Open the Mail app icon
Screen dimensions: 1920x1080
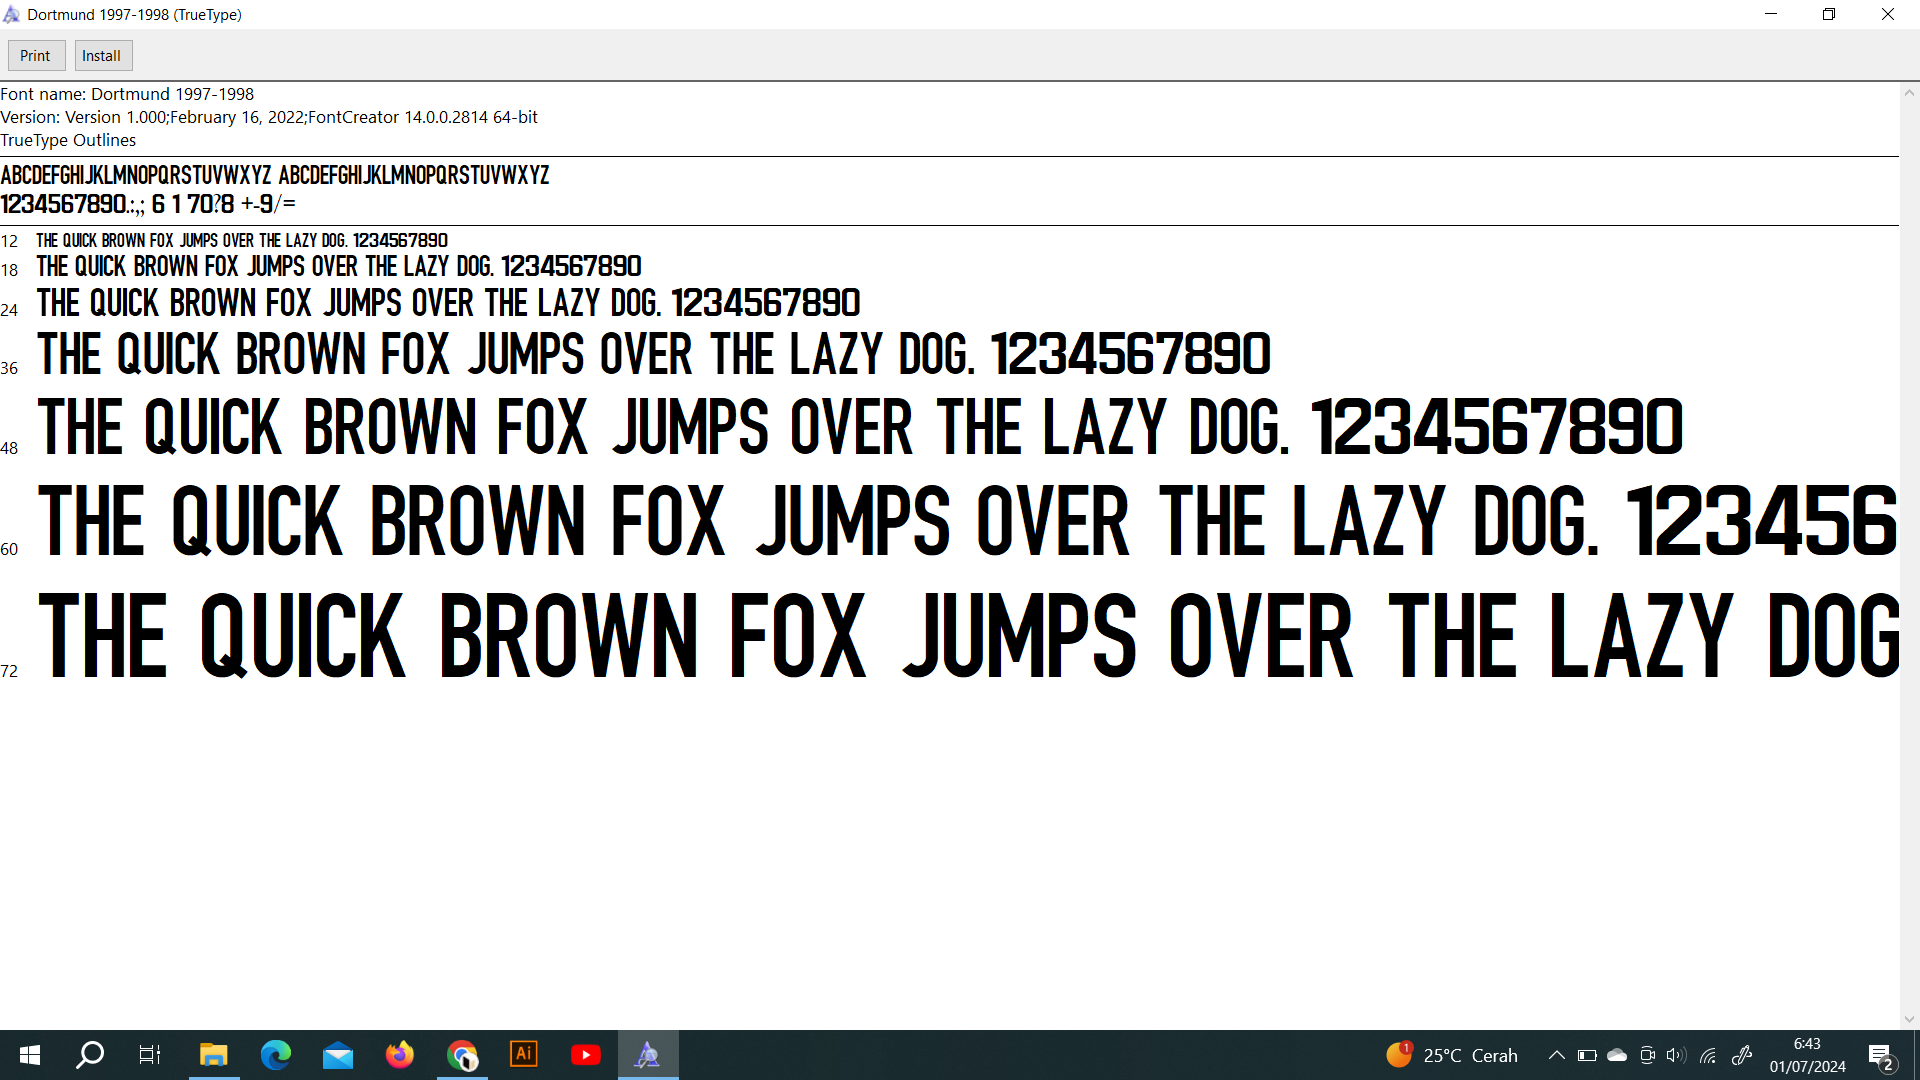click(338, 1055)
